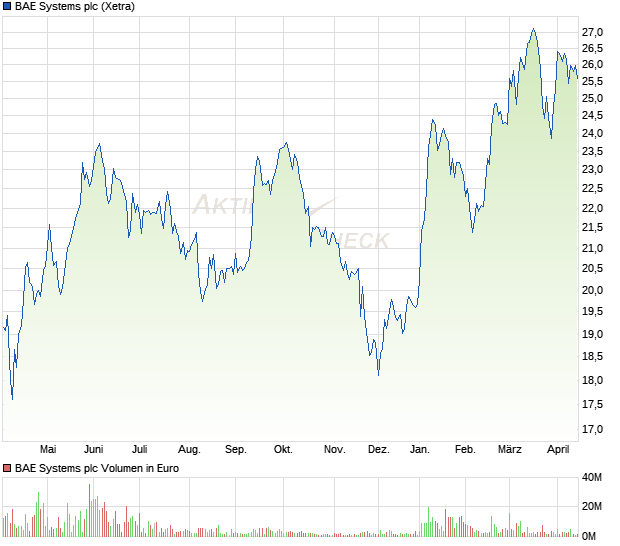Click the 22,0 price axis value
The image size is (620, 546).
point(592,208)
